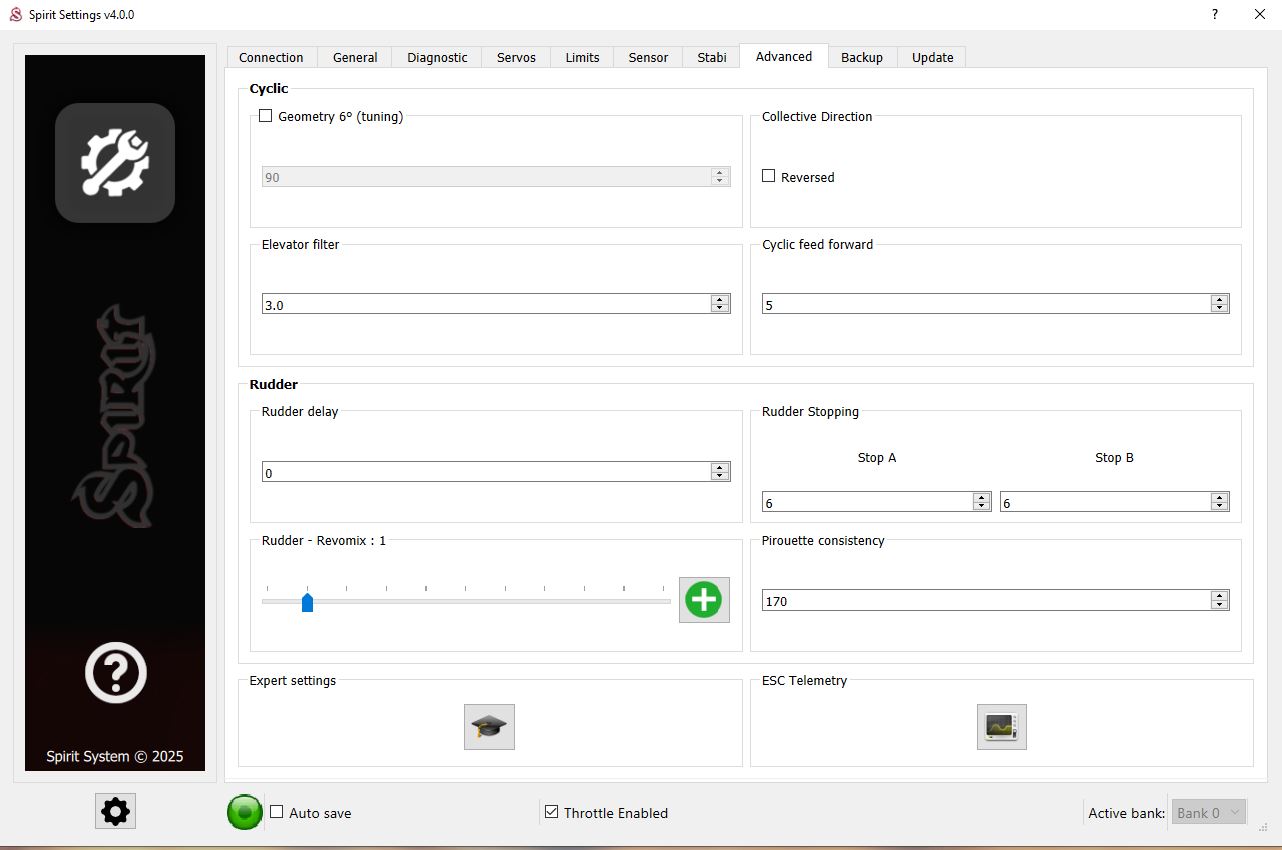The height and width of the screenshot is (850, 1282).
Task: Open help question mark icon in sidebar
Action: [x=116, y=673]
